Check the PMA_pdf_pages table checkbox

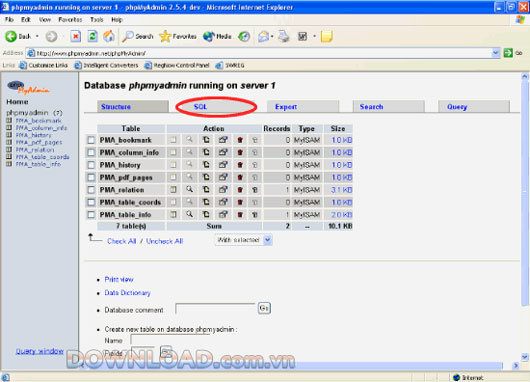click(91, 177)
